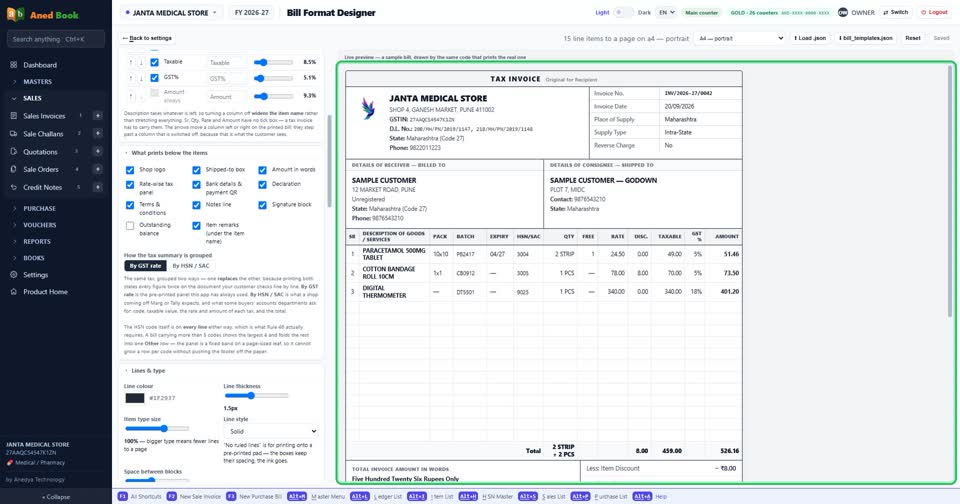Click Alt+M Master Menu shortcut badge
The height and width of the screenshot is (504, 960).
point(297,497)
